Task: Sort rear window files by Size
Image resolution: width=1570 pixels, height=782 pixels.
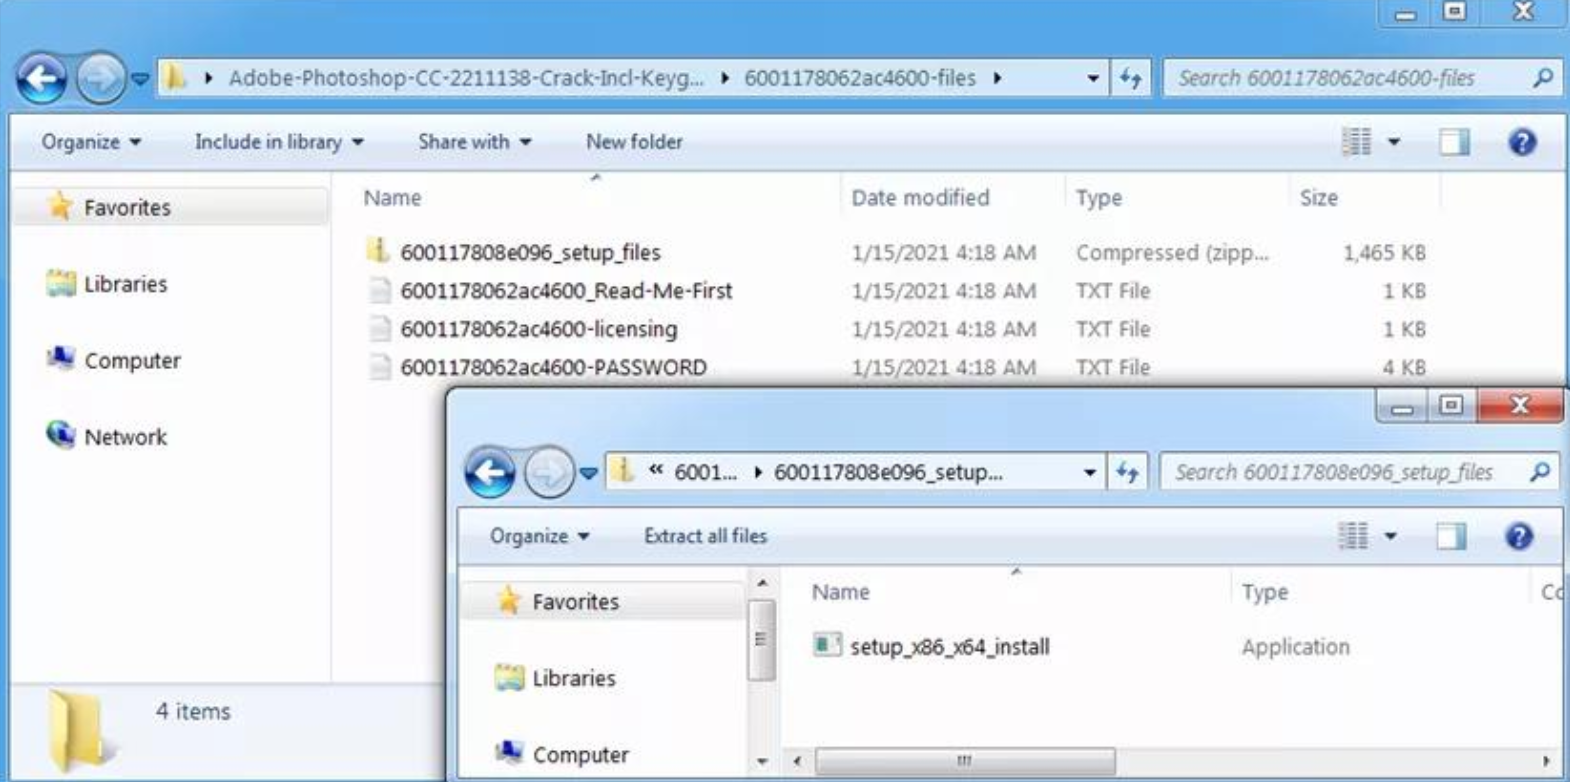Action: [1318, 198]
